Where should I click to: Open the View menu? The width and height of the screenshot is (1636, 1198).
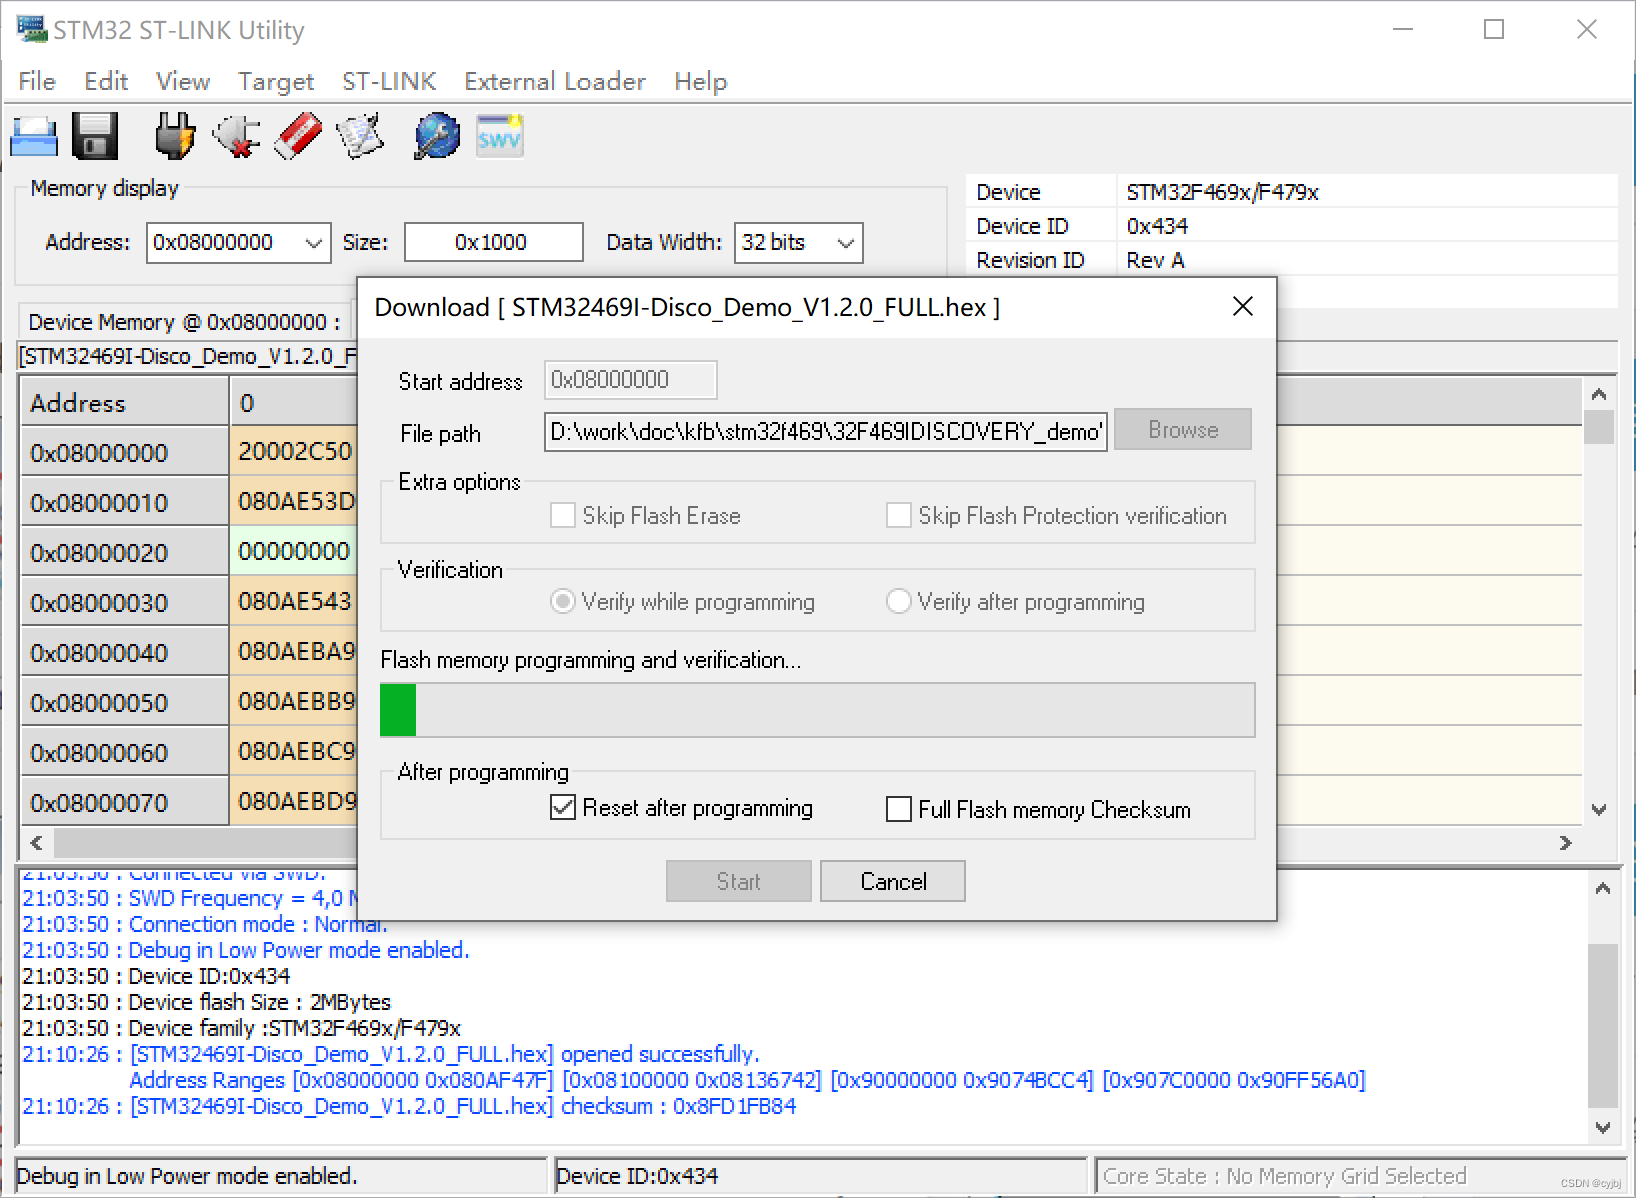point(183,81)
